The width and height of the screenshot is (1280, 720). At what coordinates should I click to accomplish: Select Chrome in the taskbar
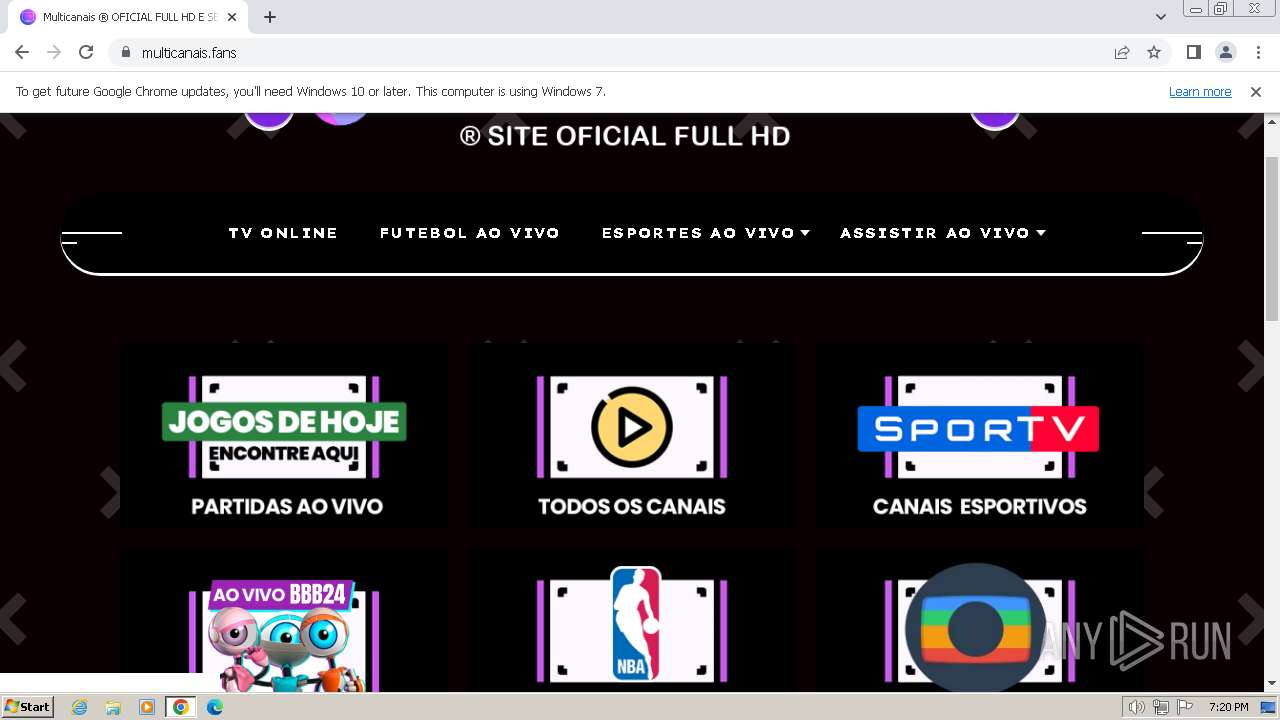click(181, 707)
